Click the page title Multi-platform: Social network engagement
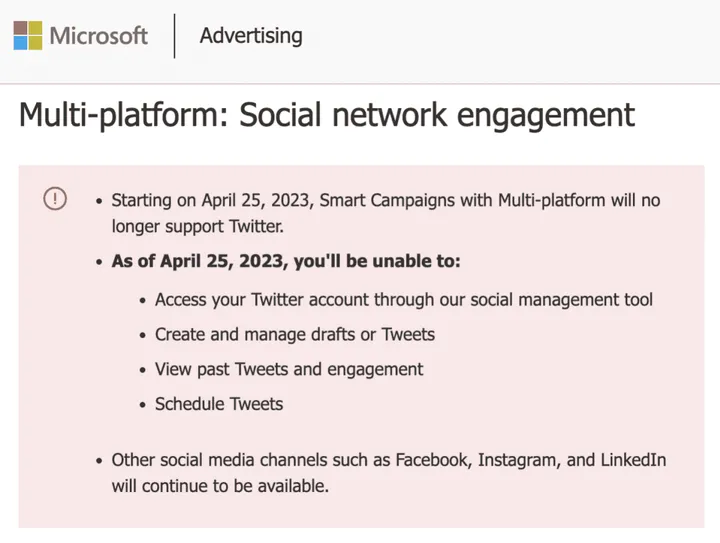The height and width of the screenshot is (543, 720). (x=327, y=115)
